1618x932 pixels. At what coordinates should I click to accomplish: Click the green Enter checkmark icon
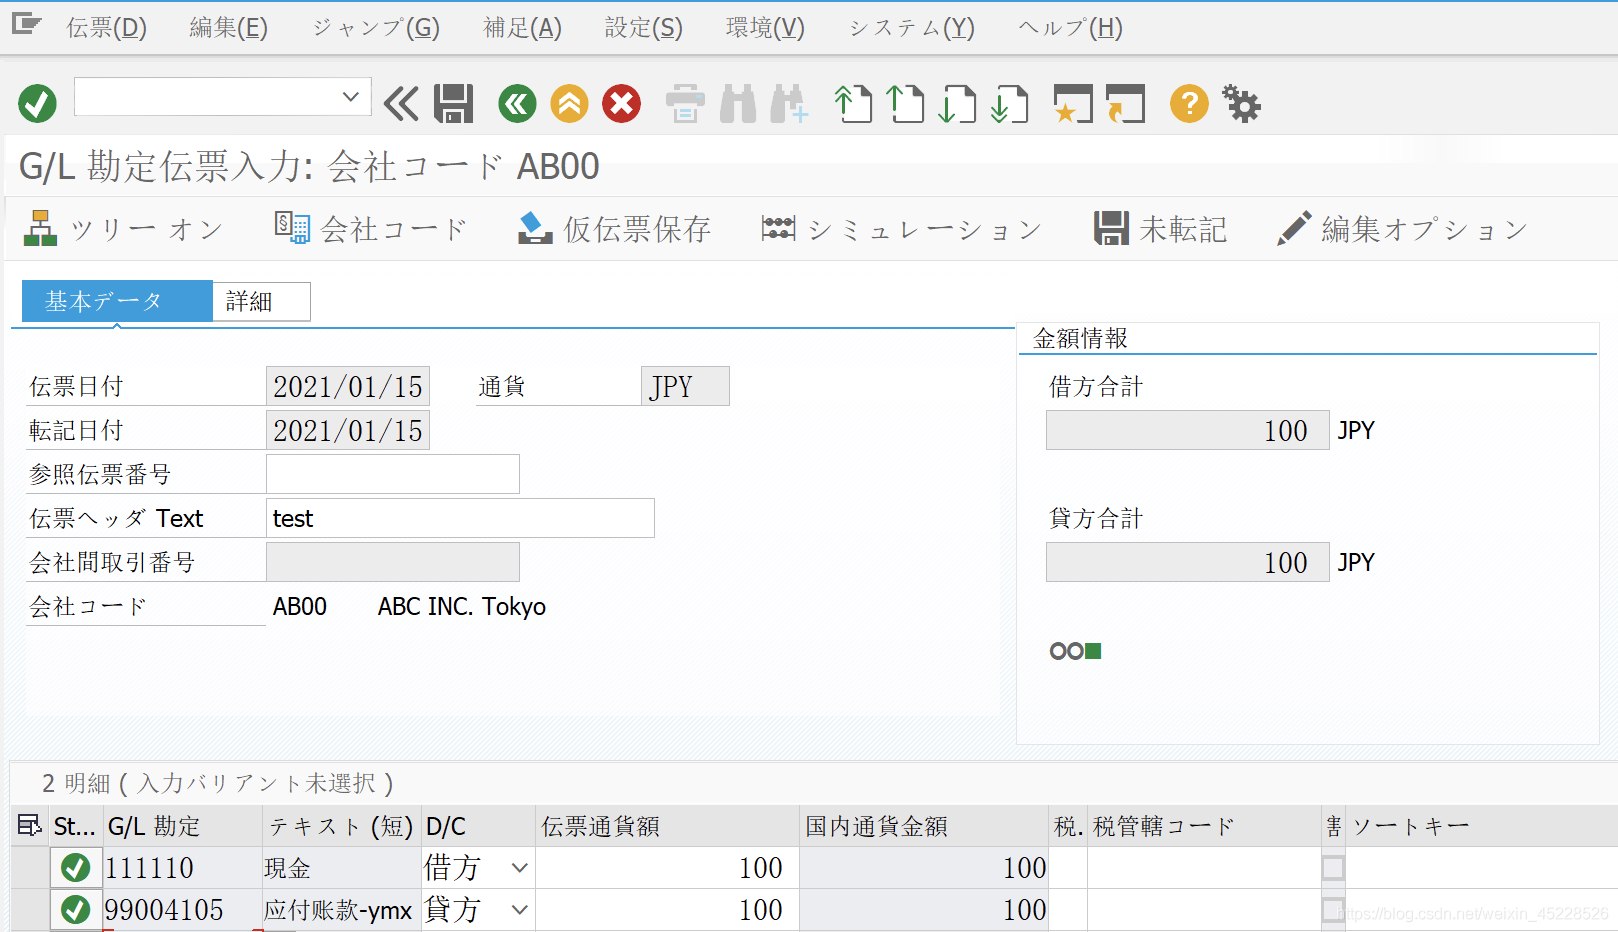pos(37,103)
